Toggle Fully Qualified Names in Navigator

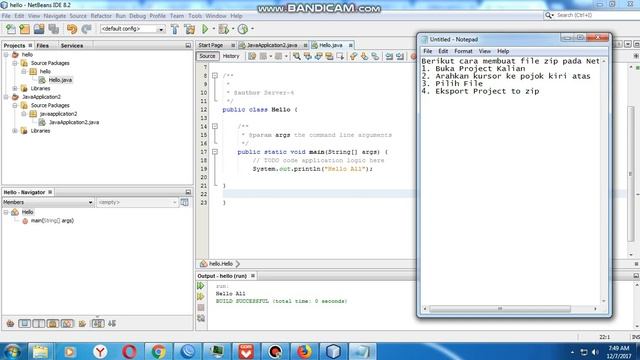tap(82, 324)
